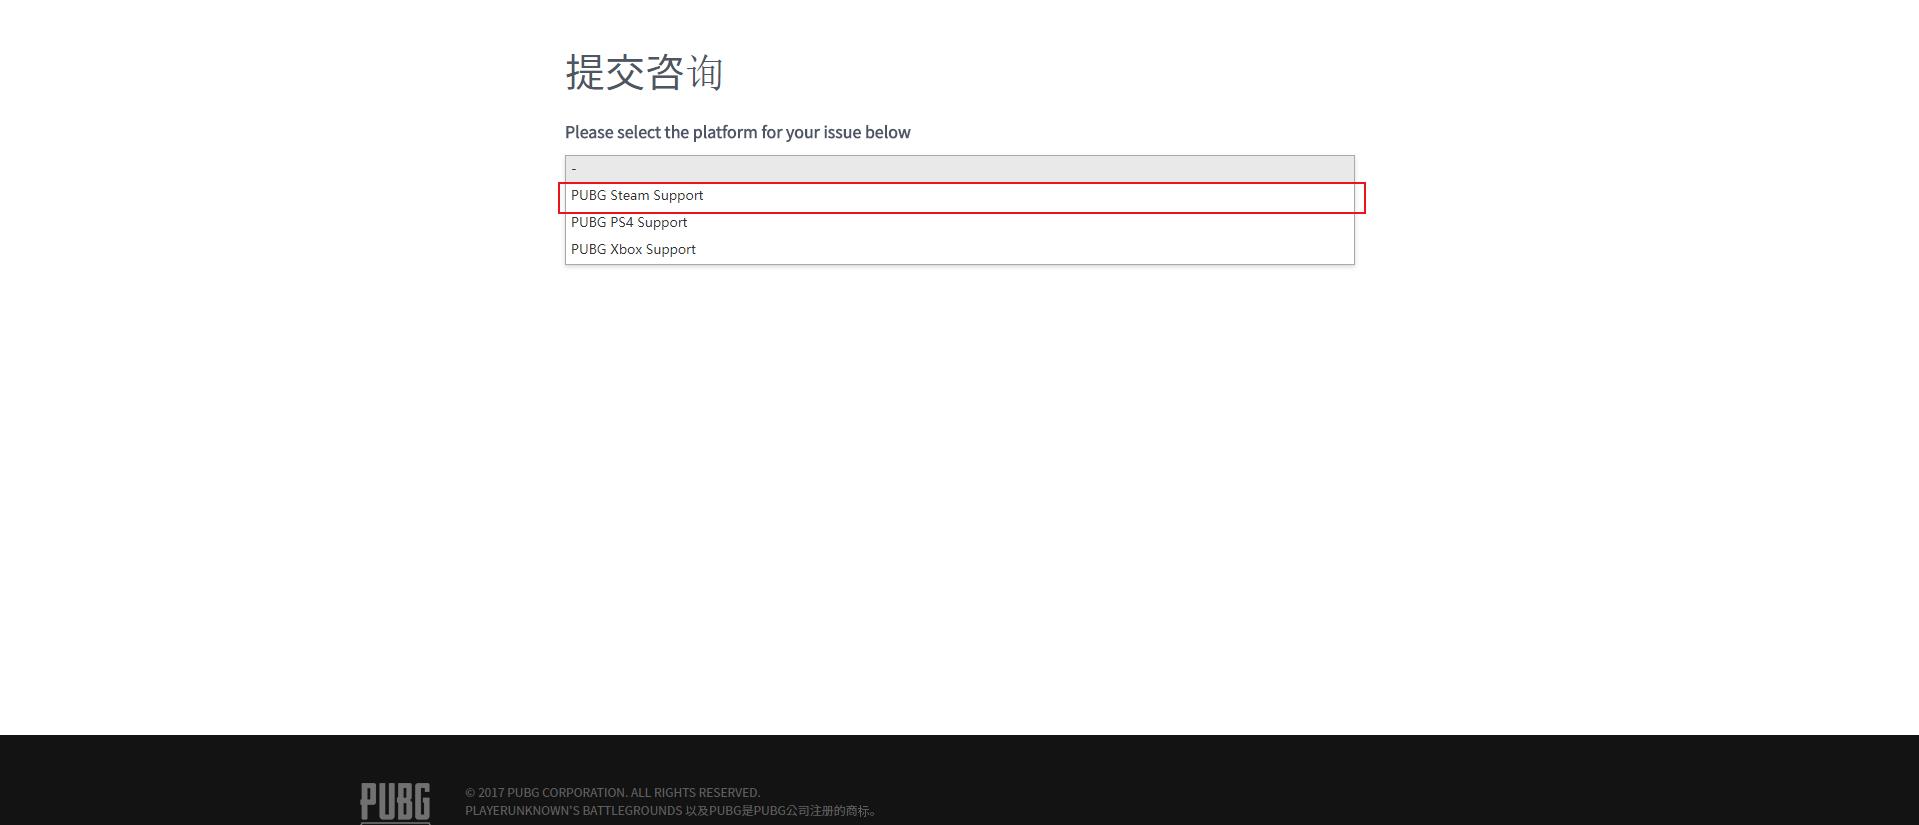Screen dimensions: 1919x825
Task: Choose PUBG PS4 Support option
Action: 959,223
